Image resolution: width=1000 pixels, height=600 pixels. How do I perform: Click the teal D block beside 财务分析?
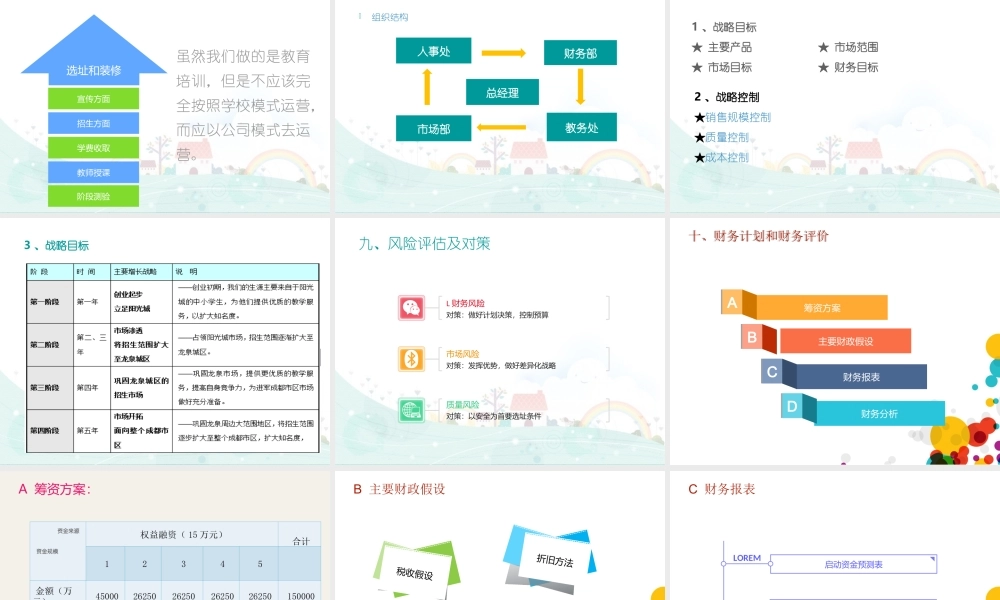point(793,408)
